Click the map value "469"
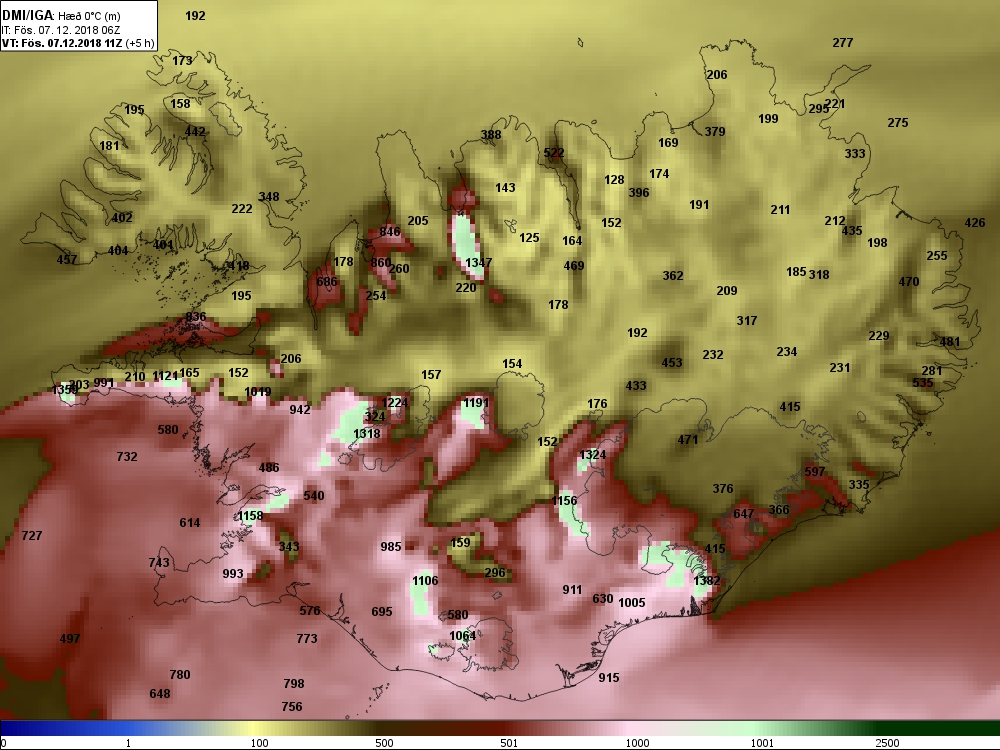This screenshot has height=750, width=1000. (573, 265)
